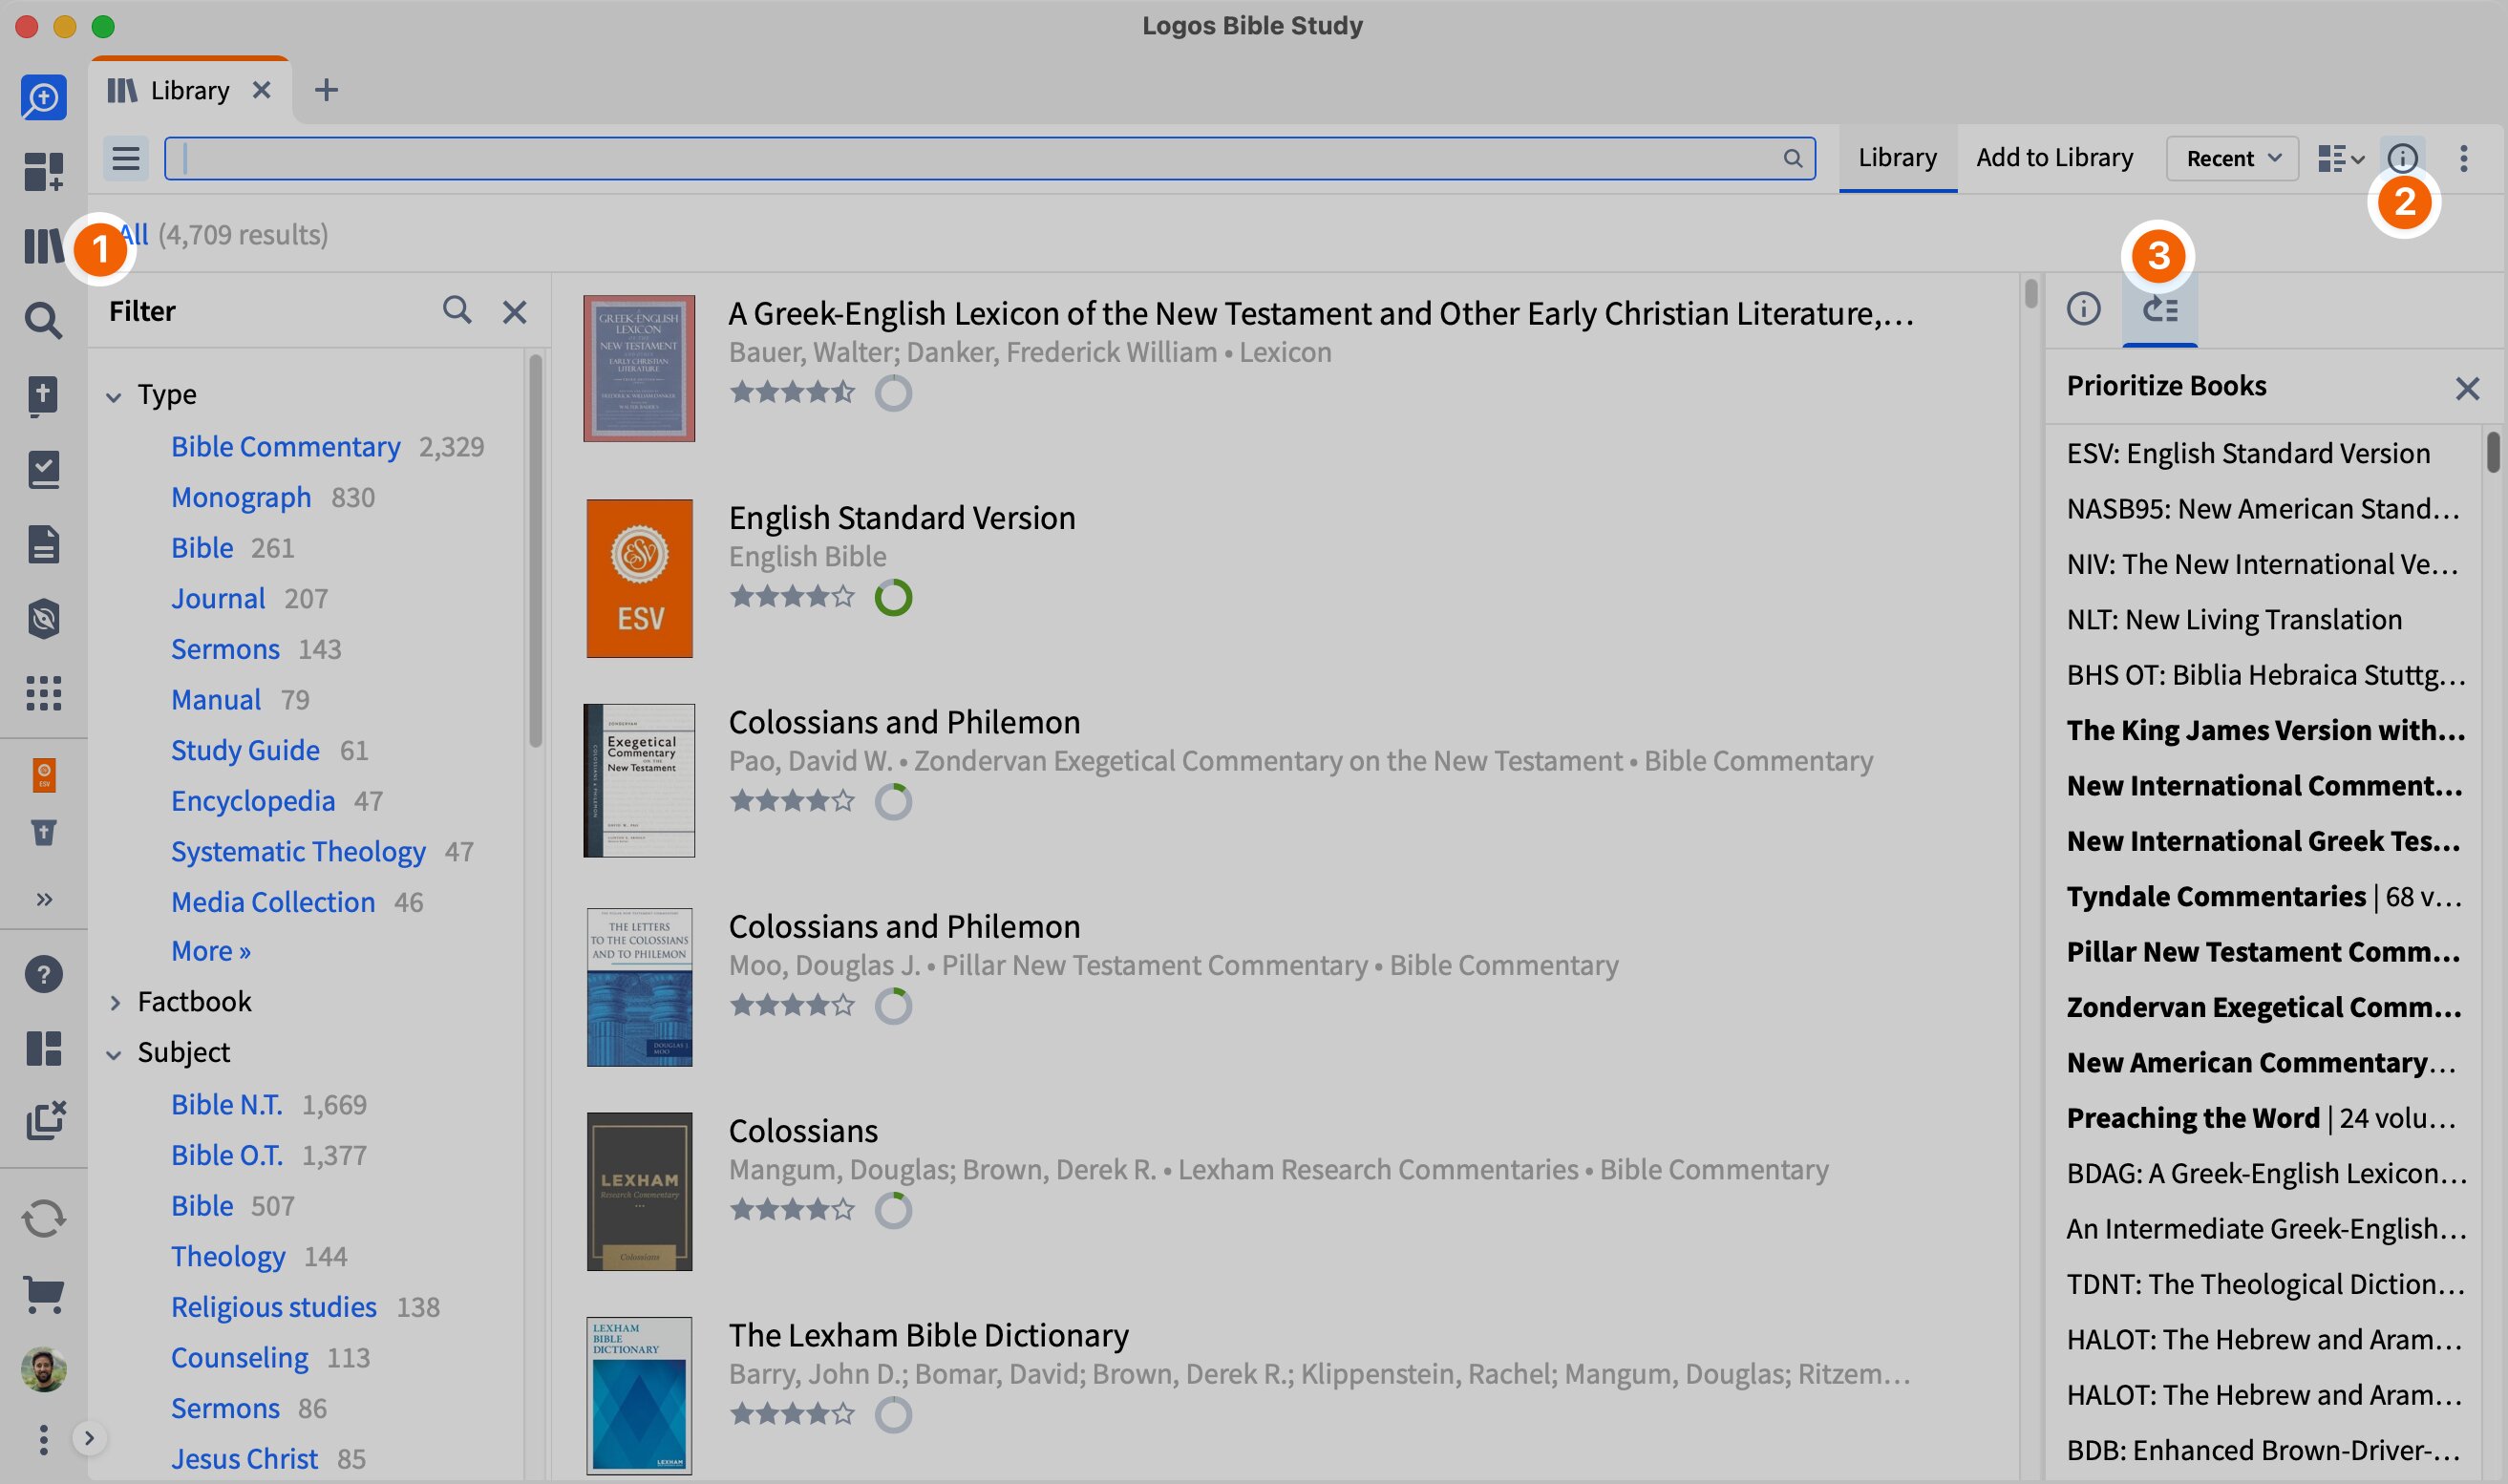Viewport: 2508px width, 1484px height.
Task: Filter by Counseling subject
Action: pos(240,1357)
